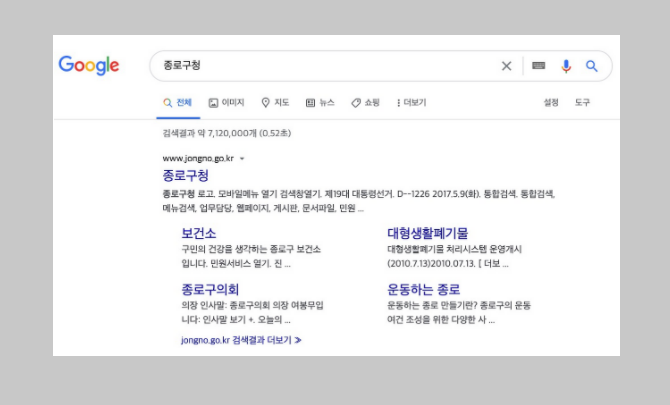Click the 전체 tab magnifier icon

(168, 103)
